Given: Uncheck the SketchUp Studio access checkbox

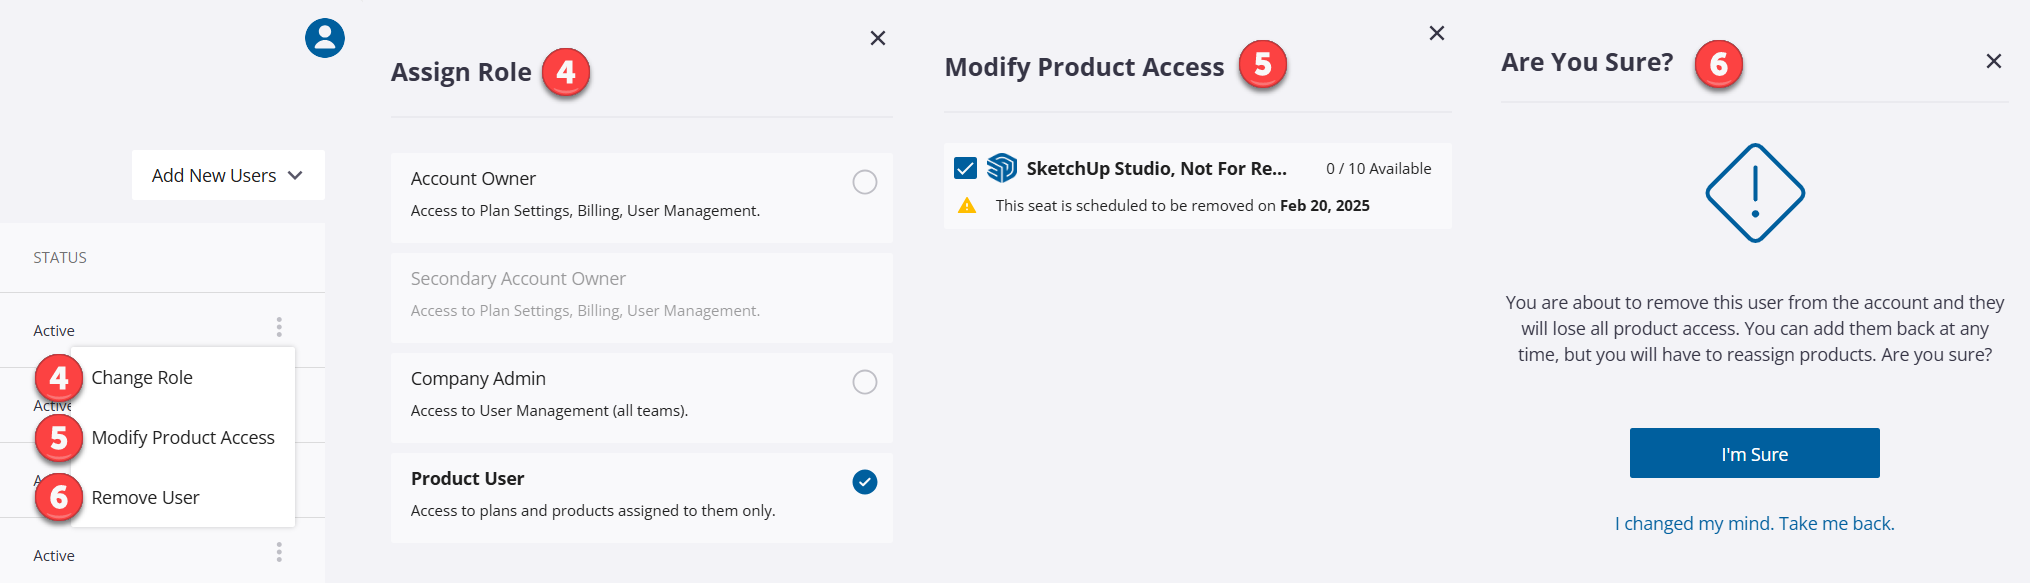Looking at the screenshot, I should [965, 168].
